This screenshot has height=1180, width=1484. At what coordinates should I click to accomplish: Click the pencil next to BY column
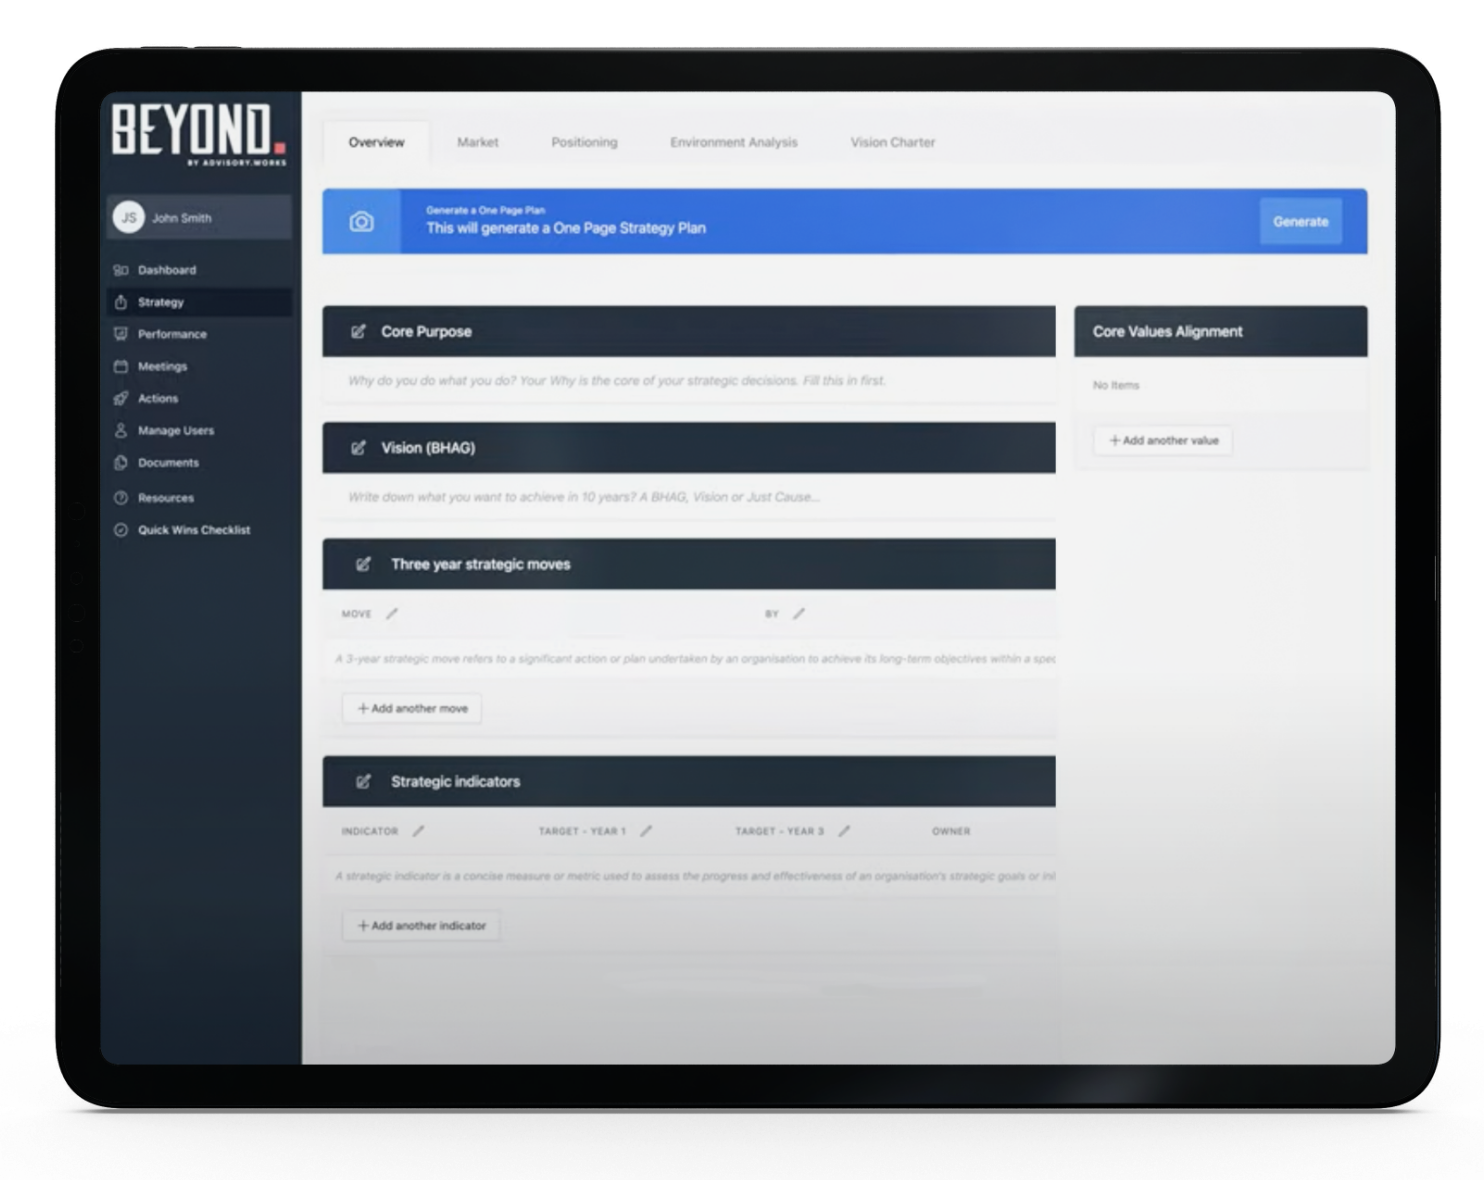click(799, 613)
